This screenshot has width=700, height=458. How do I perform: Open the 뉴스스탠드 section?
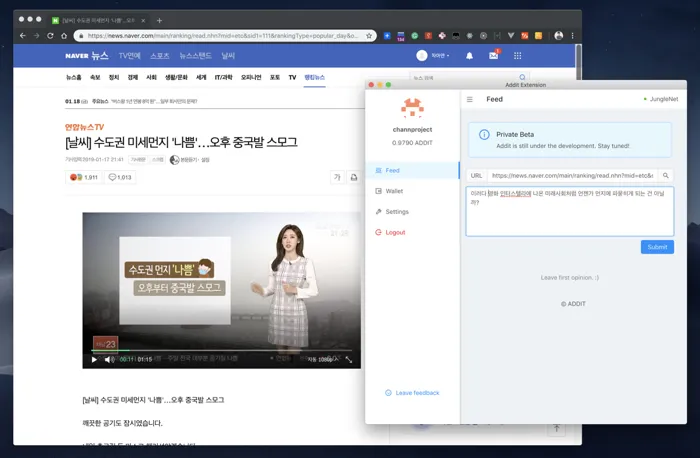coord(195,55)
